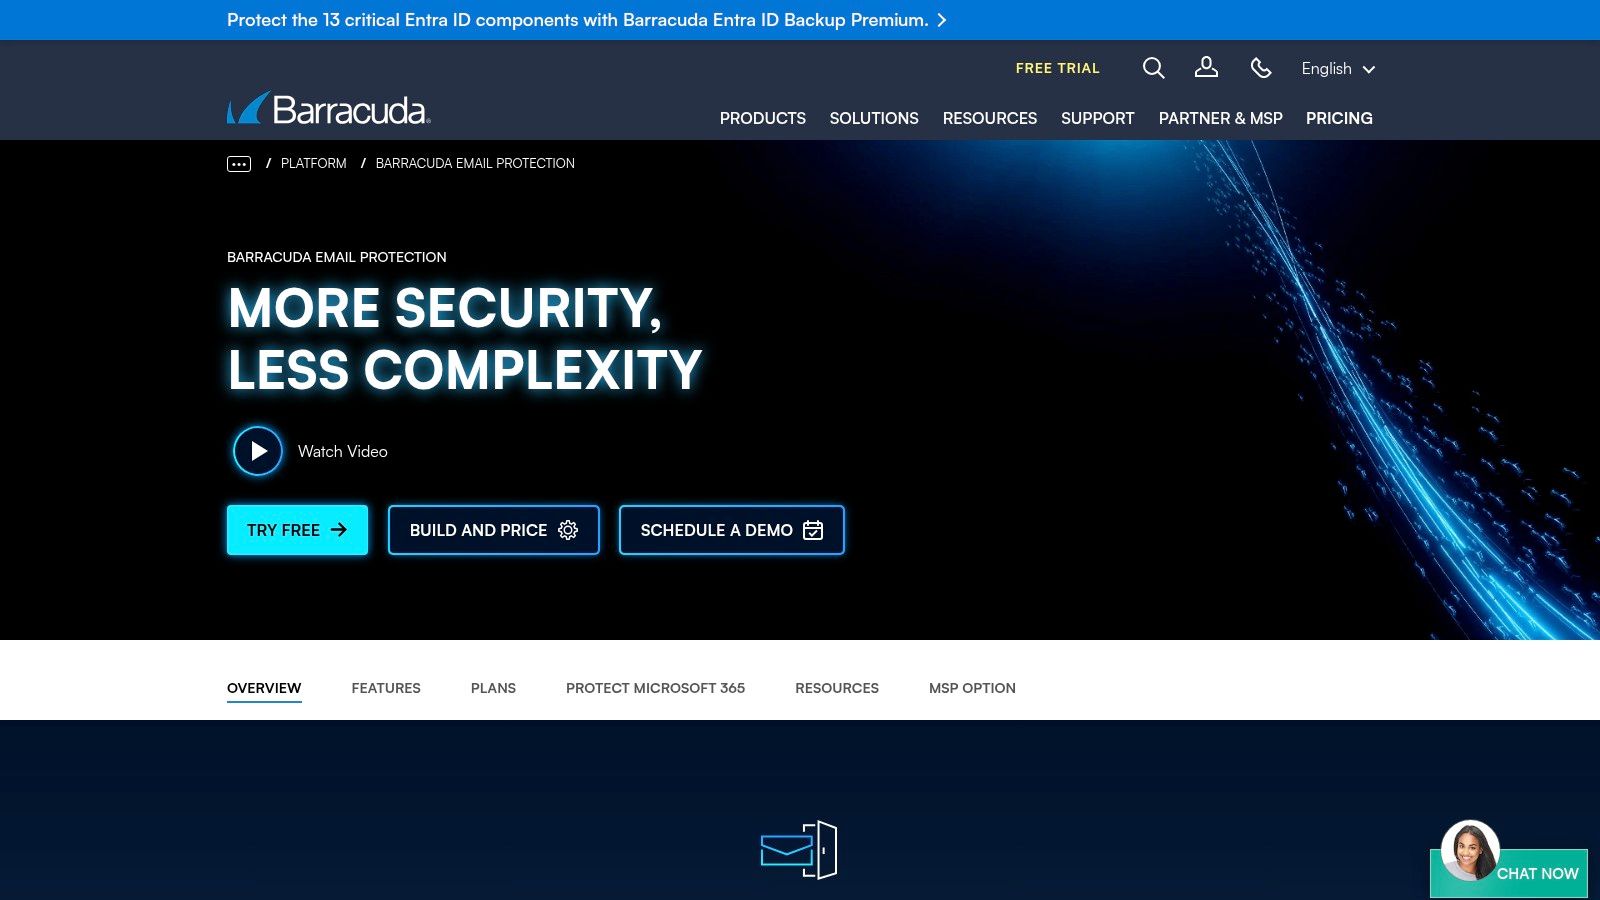Expand the Partner & MSP menu
The height and width of the screenshot is (900, 1600).
tap(1220, 118)
